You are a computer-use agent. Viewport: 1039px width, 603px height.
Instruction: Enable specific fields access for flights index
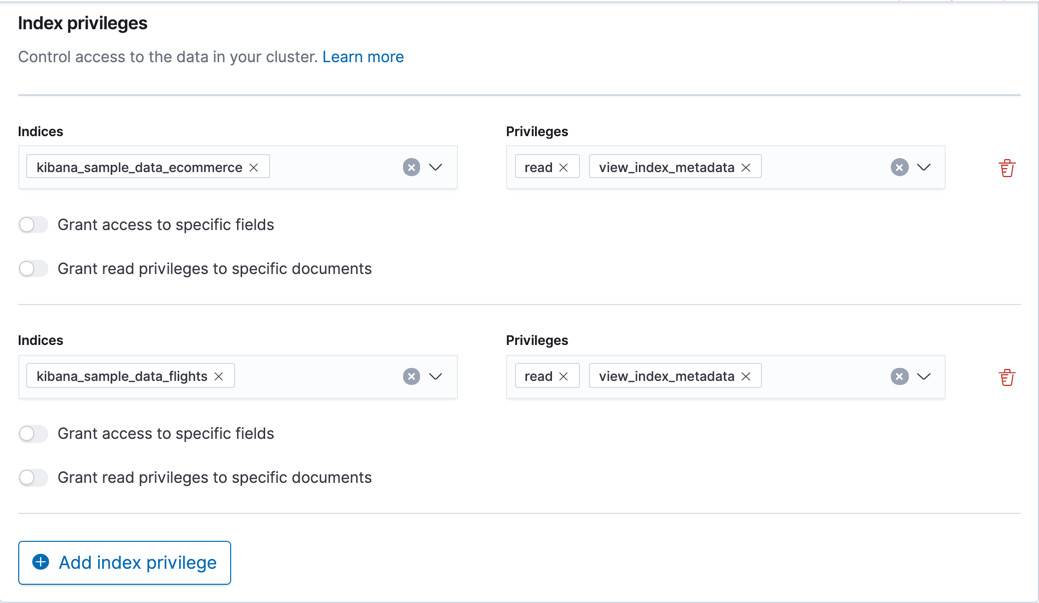click(33, 434)
